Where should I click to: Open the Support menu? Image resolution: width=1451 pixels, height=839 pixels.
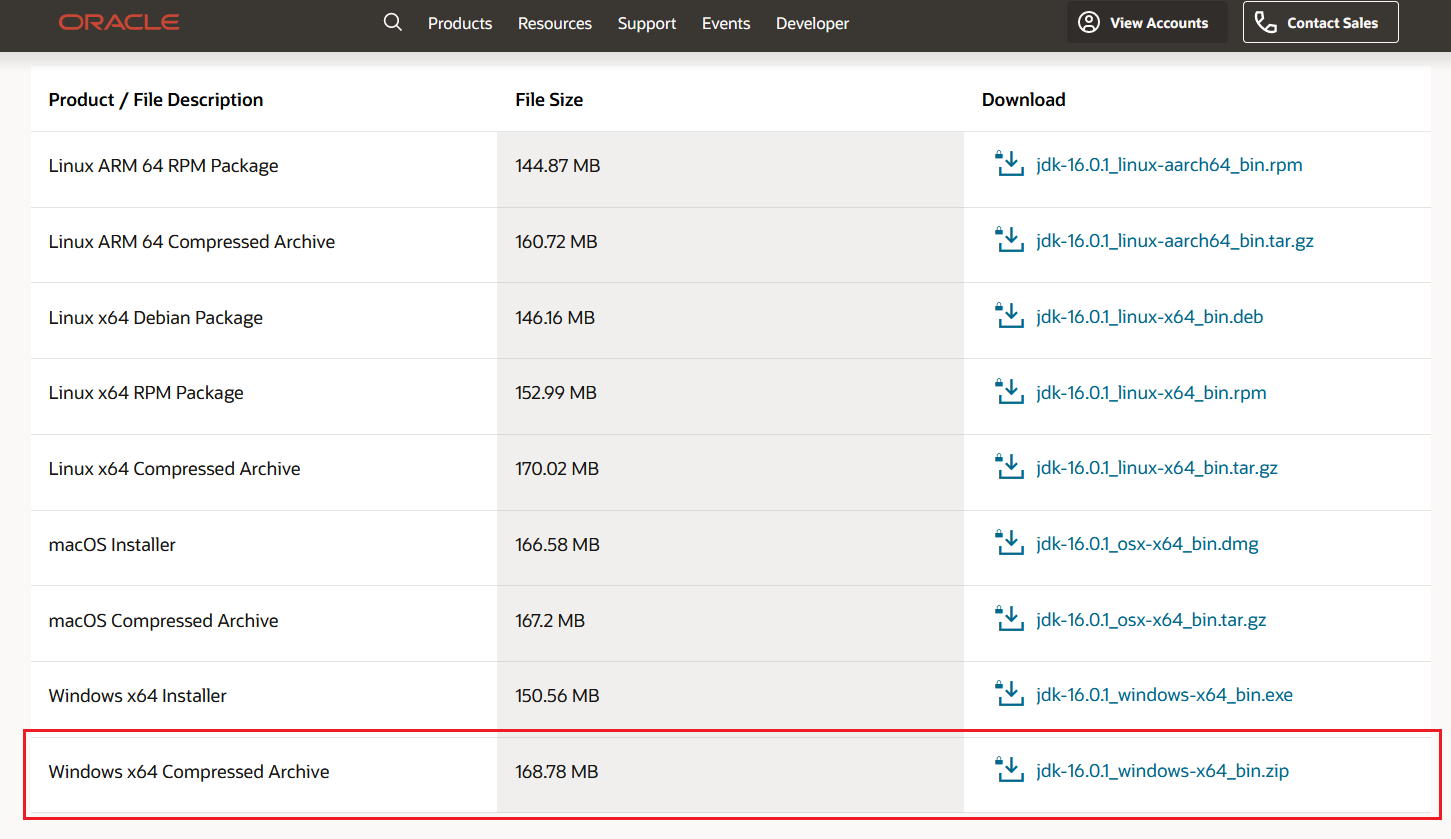[x=647, y=23]
